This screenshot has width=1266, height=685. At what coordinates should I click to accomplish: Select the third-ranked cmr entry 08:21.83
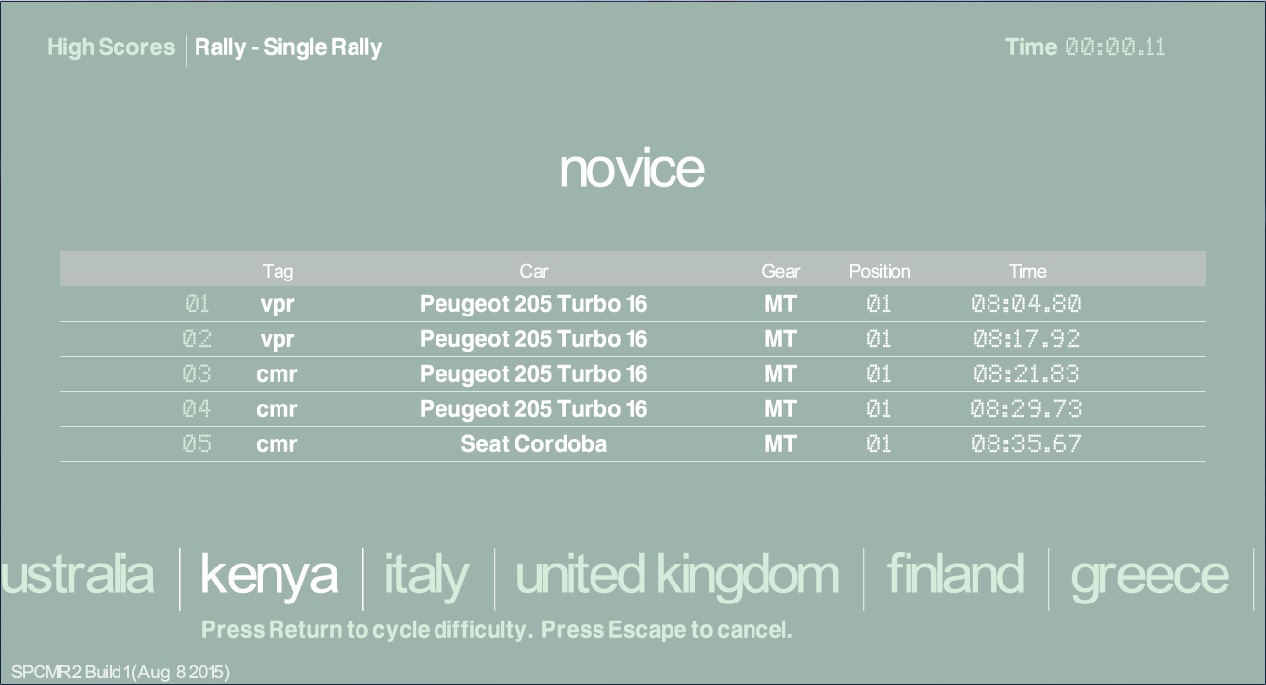pos(1026,374)
